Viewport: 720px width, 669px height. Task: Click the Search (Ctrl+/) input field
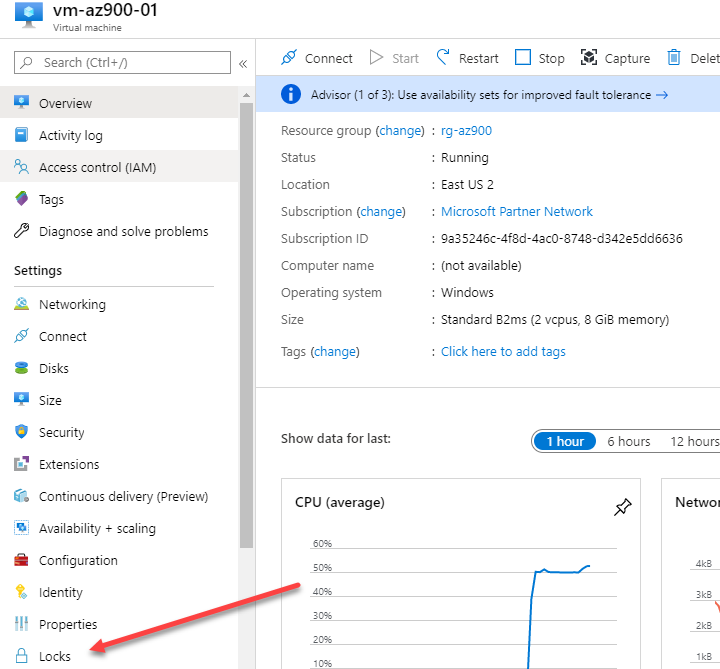tap(122, 62)
